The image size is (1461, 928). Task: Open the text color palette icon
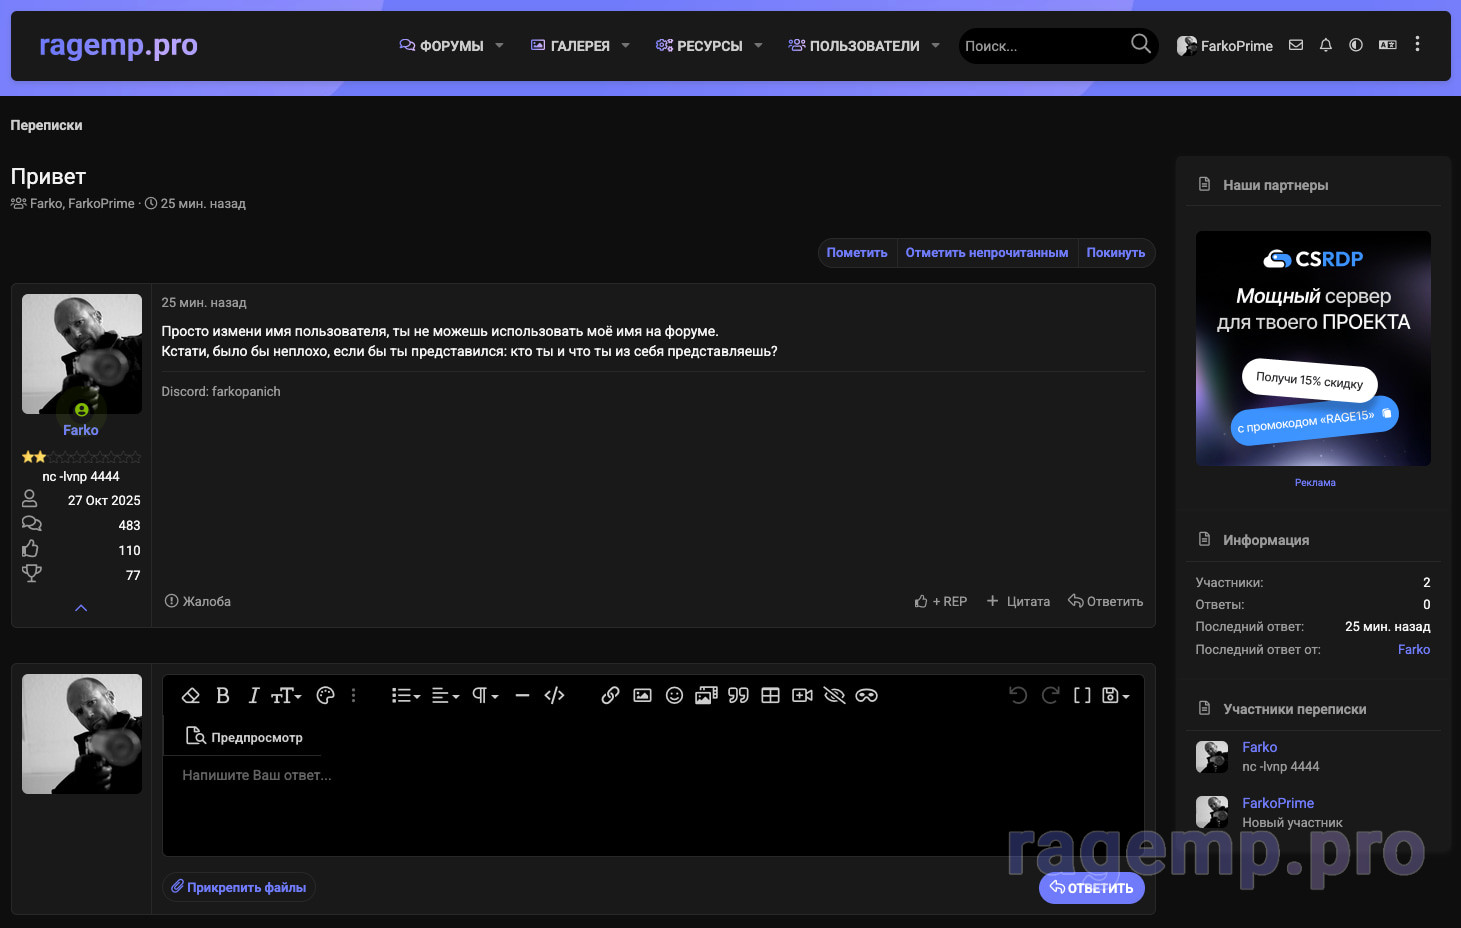point(325,695)
